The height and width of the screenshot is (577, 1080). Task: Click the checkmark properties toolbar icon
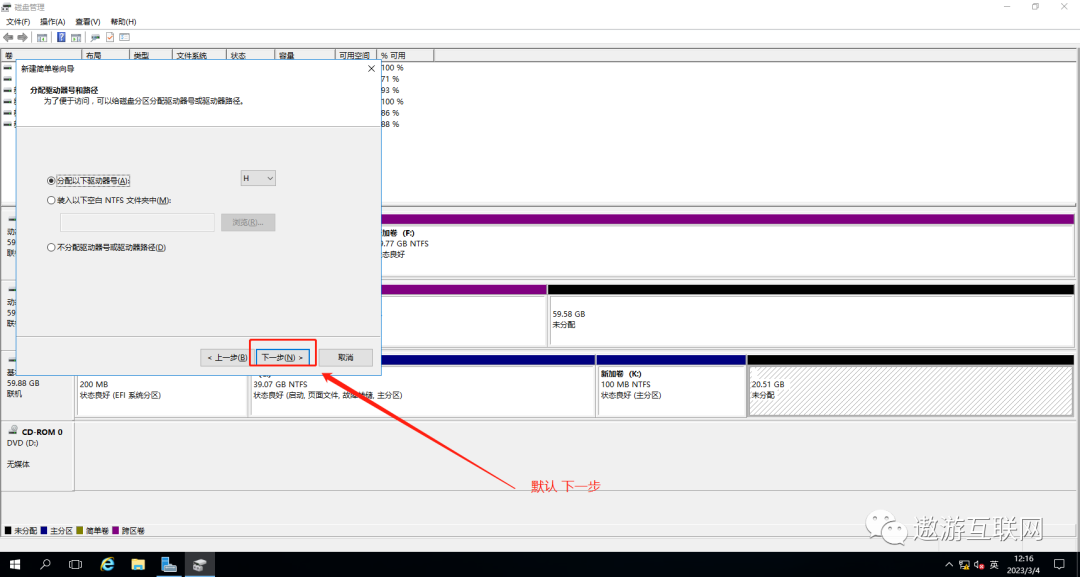click(x=110, y=37)
